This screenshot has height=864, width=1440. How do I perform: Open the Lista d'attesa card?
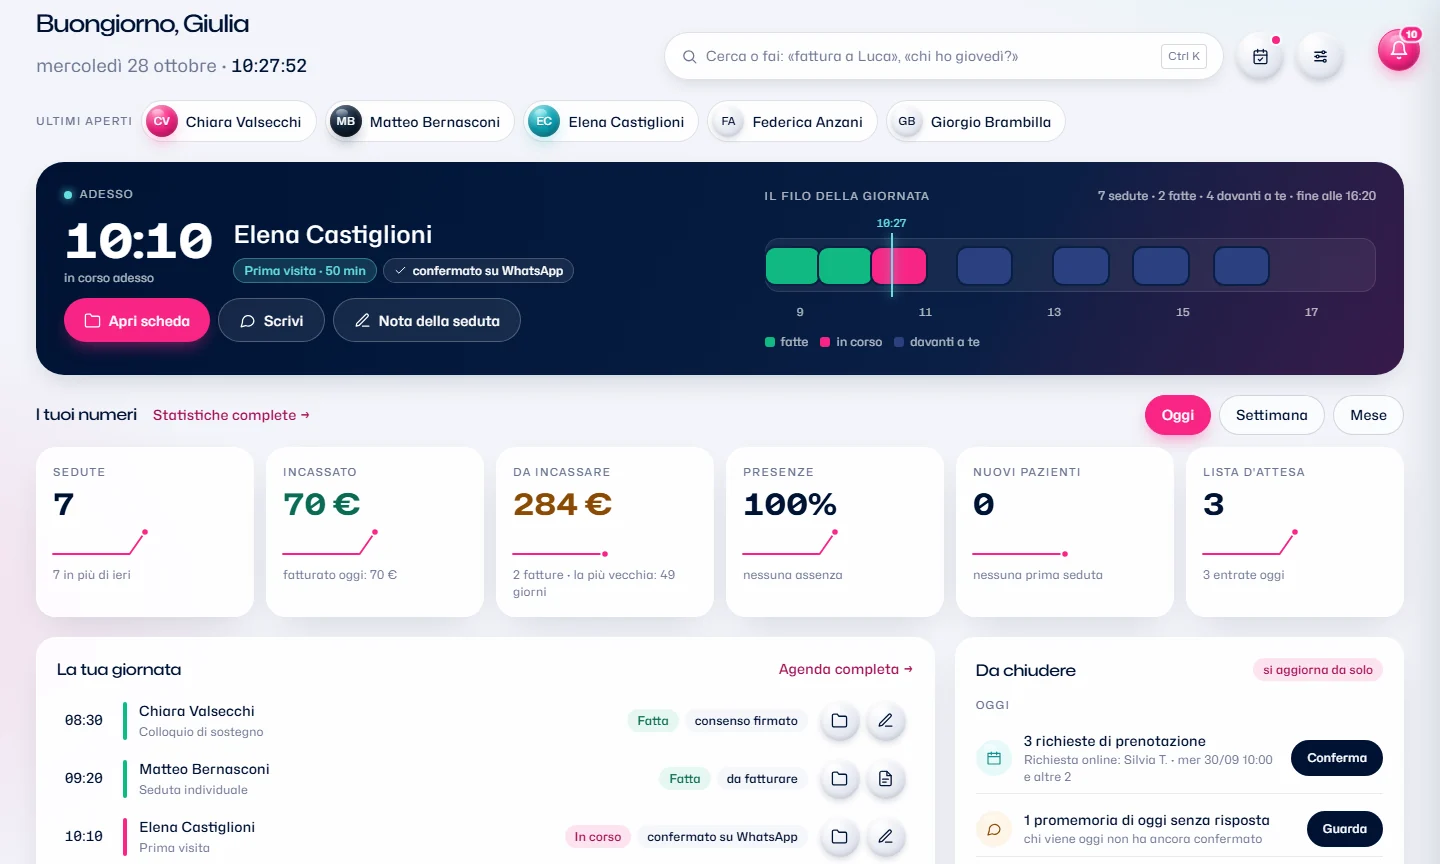(1295, 532)
